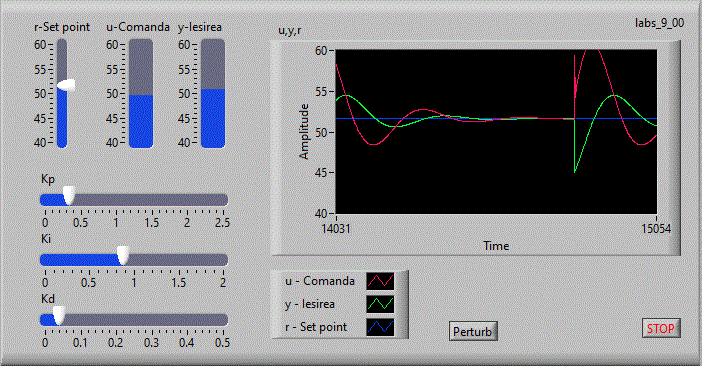Screen dimensions: 702x366
Task: Click the Amplitude axis minimum value 40
Action: 321,213
